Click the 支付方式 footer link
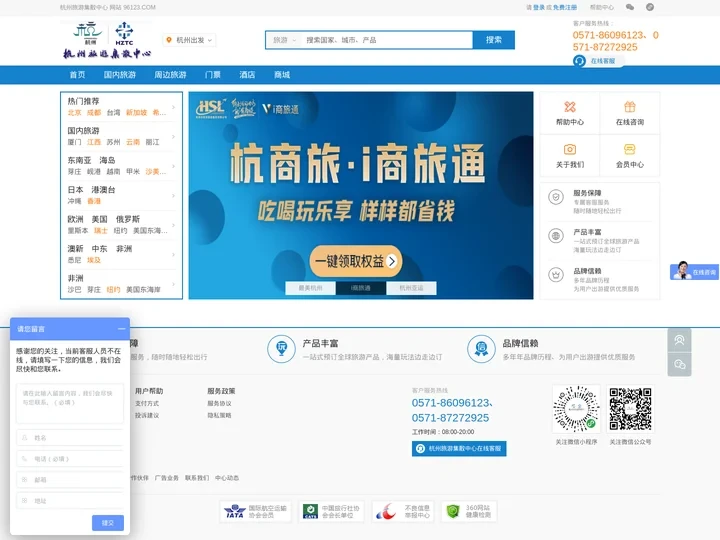The image size is (720, 540). 146,403
